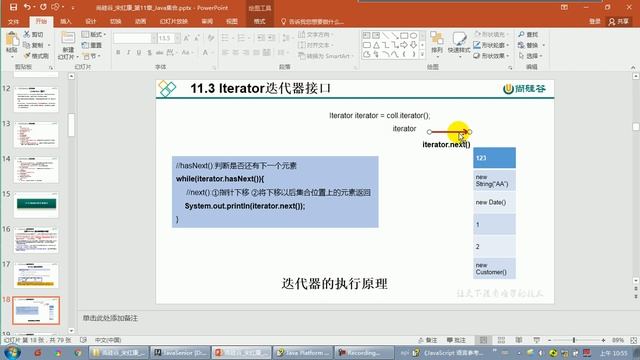
Task: Select the rectangle shape in the shapes gallery
Action: tap(404, 36)
